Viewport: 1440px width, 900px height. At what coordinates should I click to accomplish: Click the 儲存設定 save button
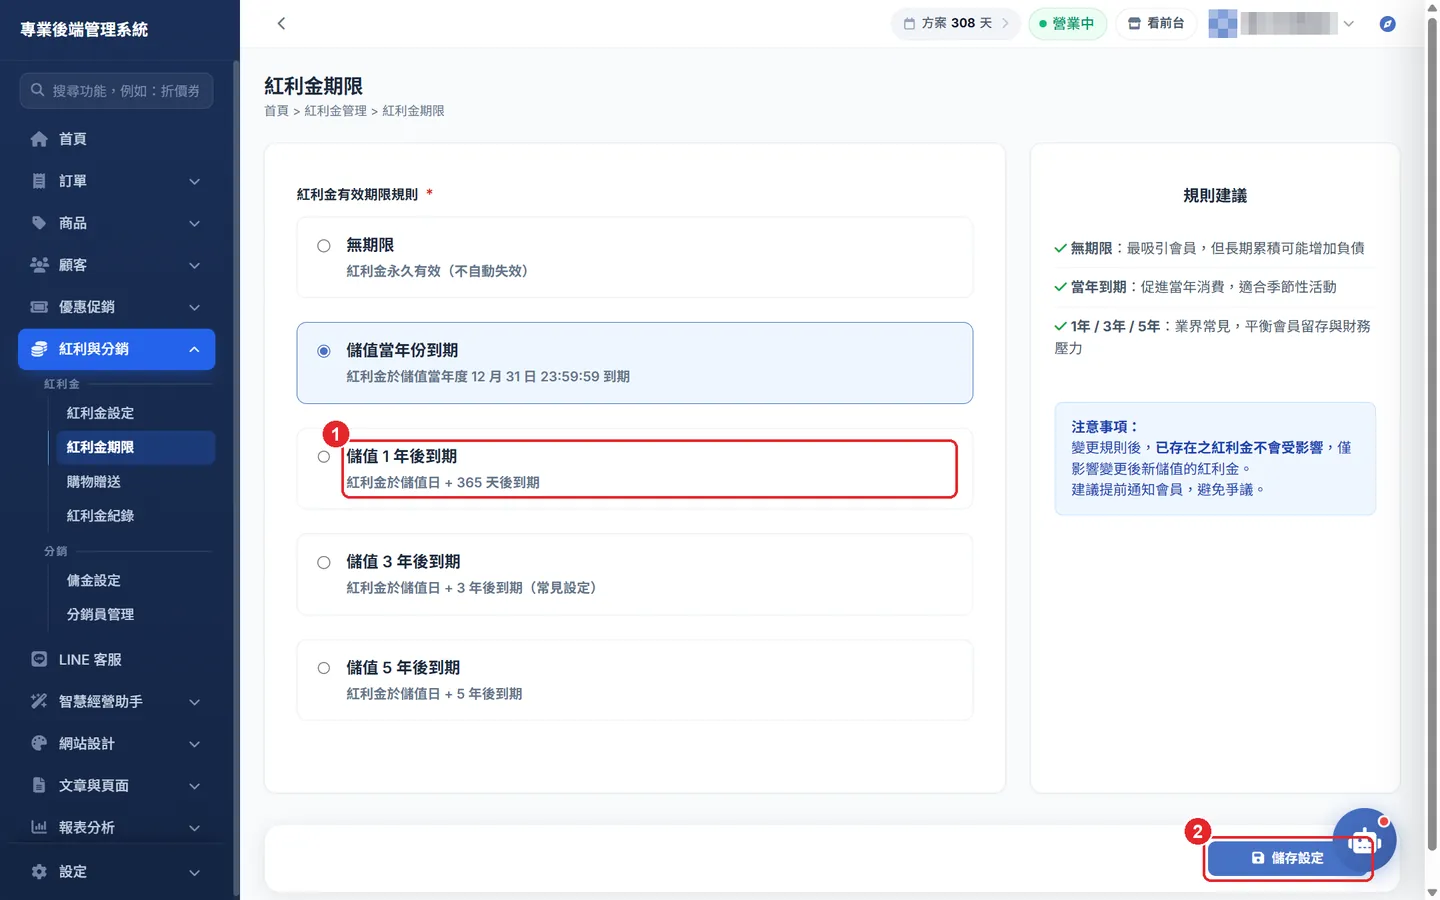point(1288,858)
